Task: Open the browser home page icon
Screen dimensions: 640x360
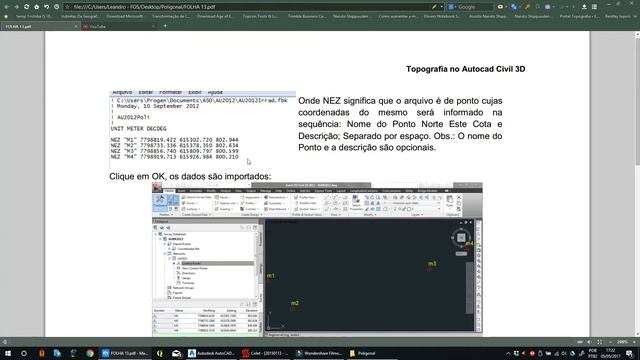Action: coord(36,7)
